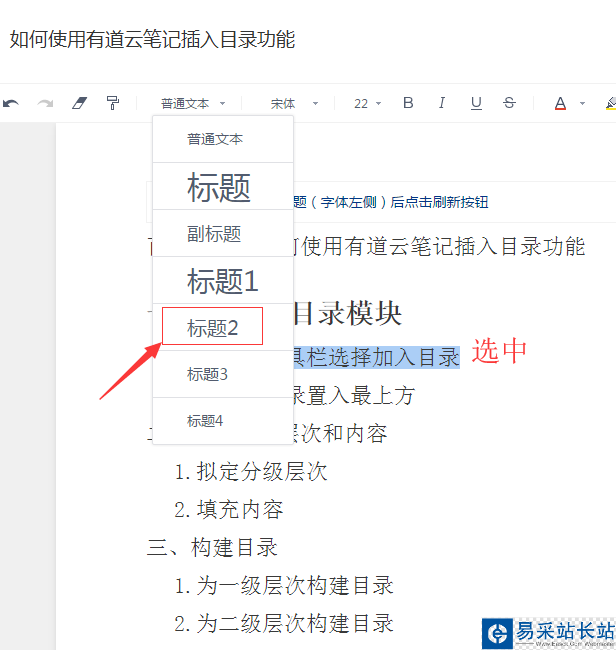Click the line 2. 为二级层次构建目录
This screenshot has height=650, width=616.
tap(284, 623)
